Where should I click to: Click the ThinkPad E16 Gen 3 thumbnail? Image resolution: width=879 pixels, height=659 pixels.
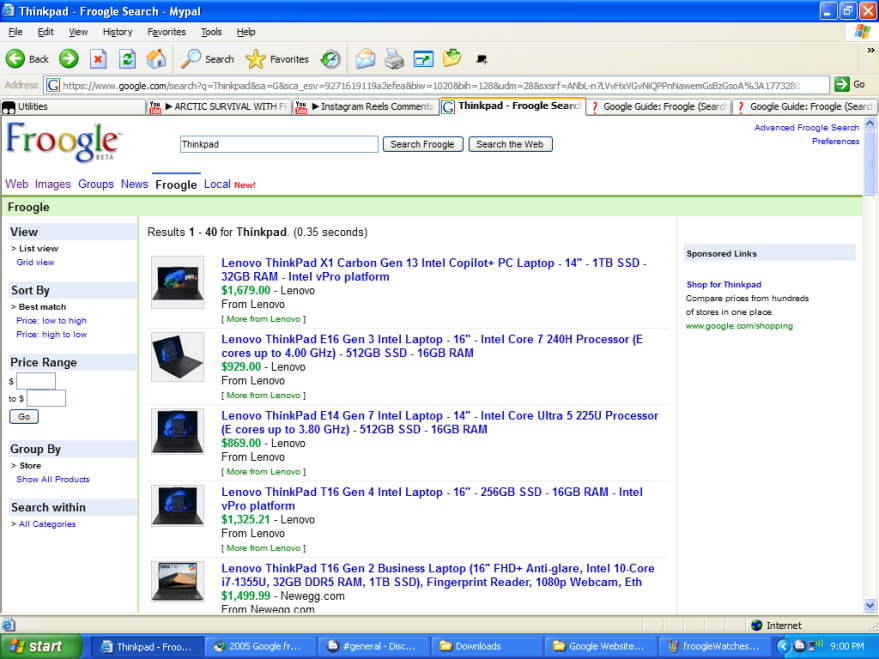tap(178, 357)
